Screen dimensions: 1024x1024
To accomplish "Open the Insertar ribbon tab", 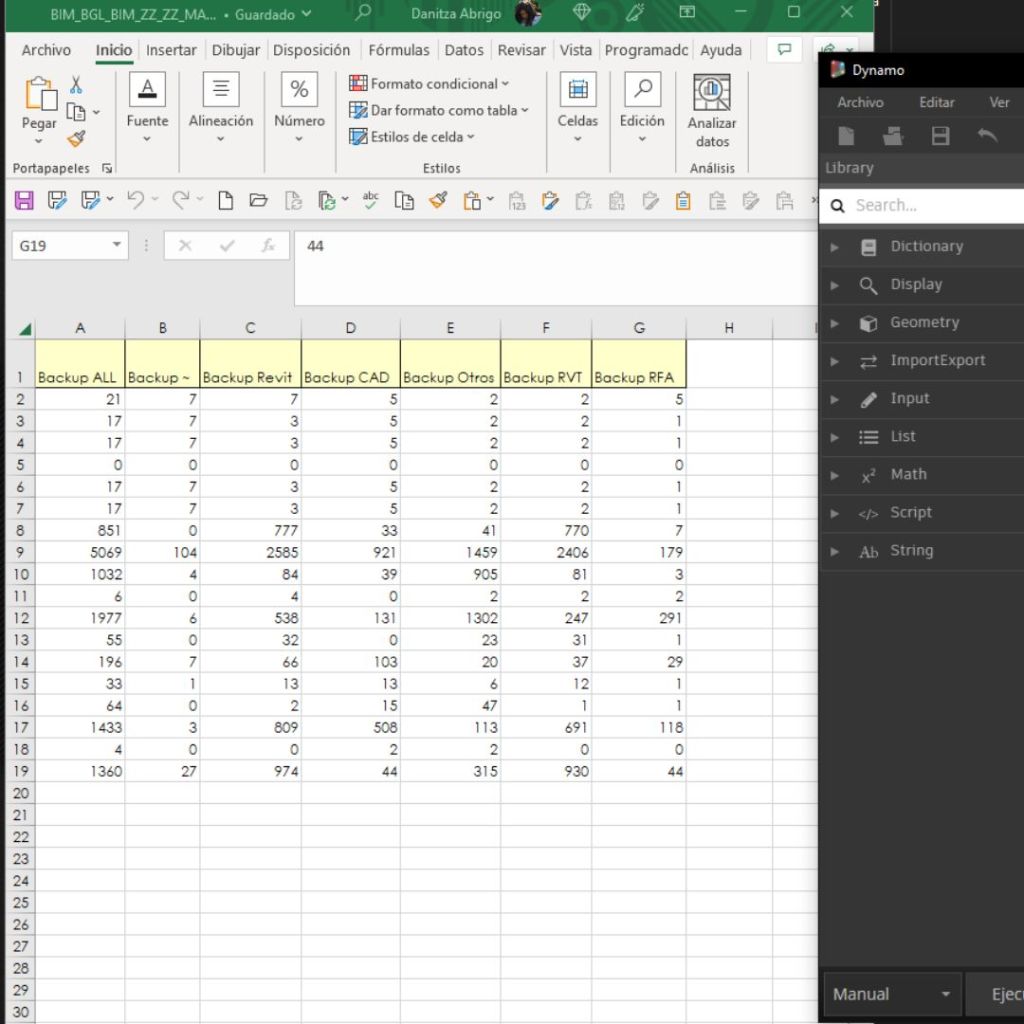I will (171, 50).
